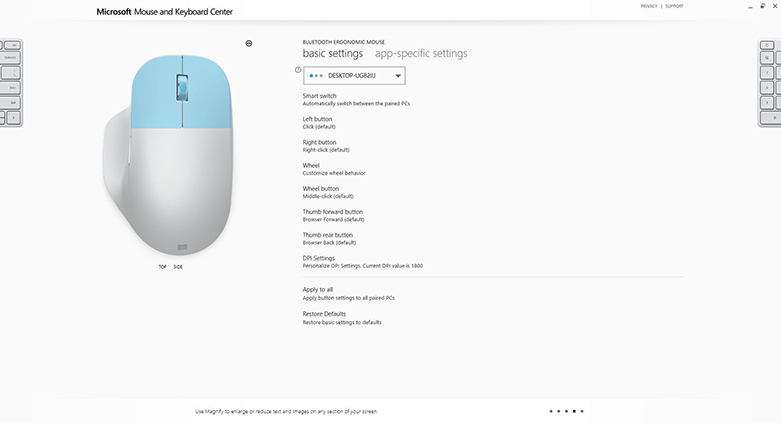Open the SUPPORT link
The width and height of the screenshot is (781, 423).
[x=674, y=6]
